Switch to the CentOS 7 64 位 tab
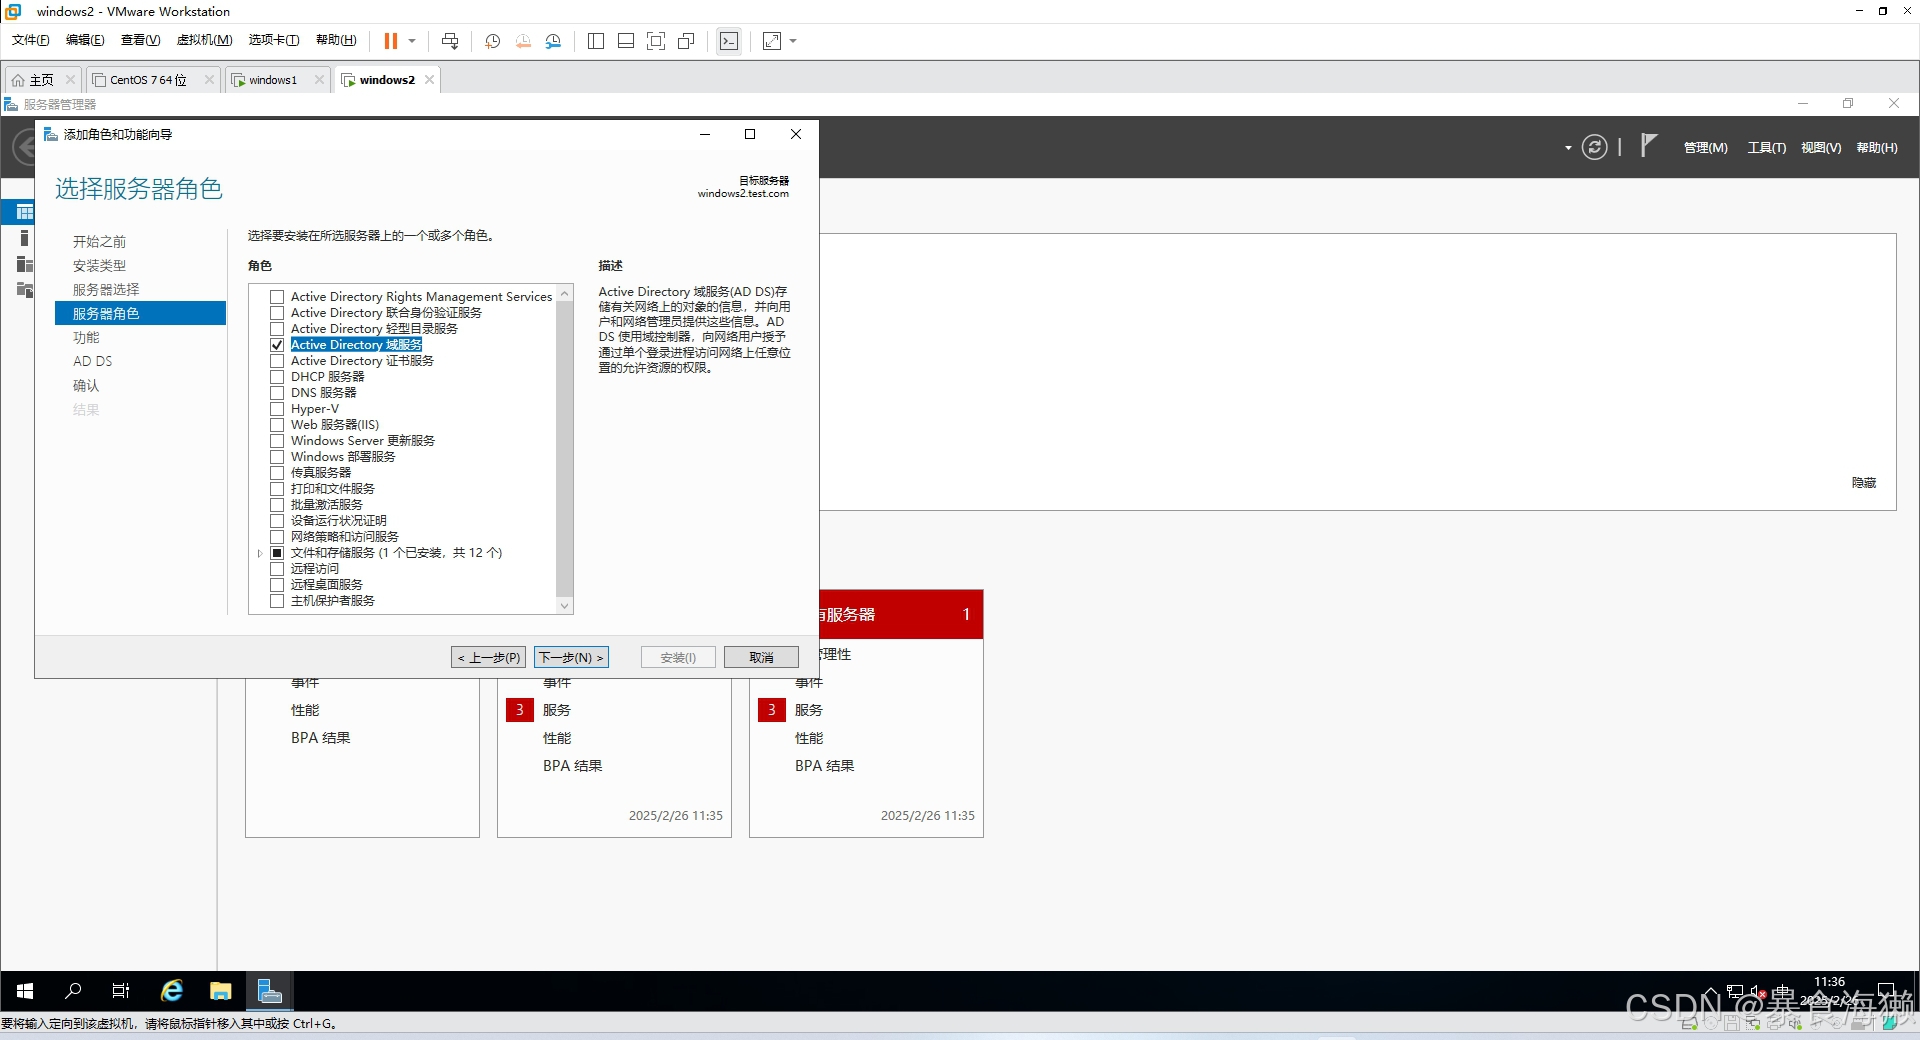 point(147,80)
